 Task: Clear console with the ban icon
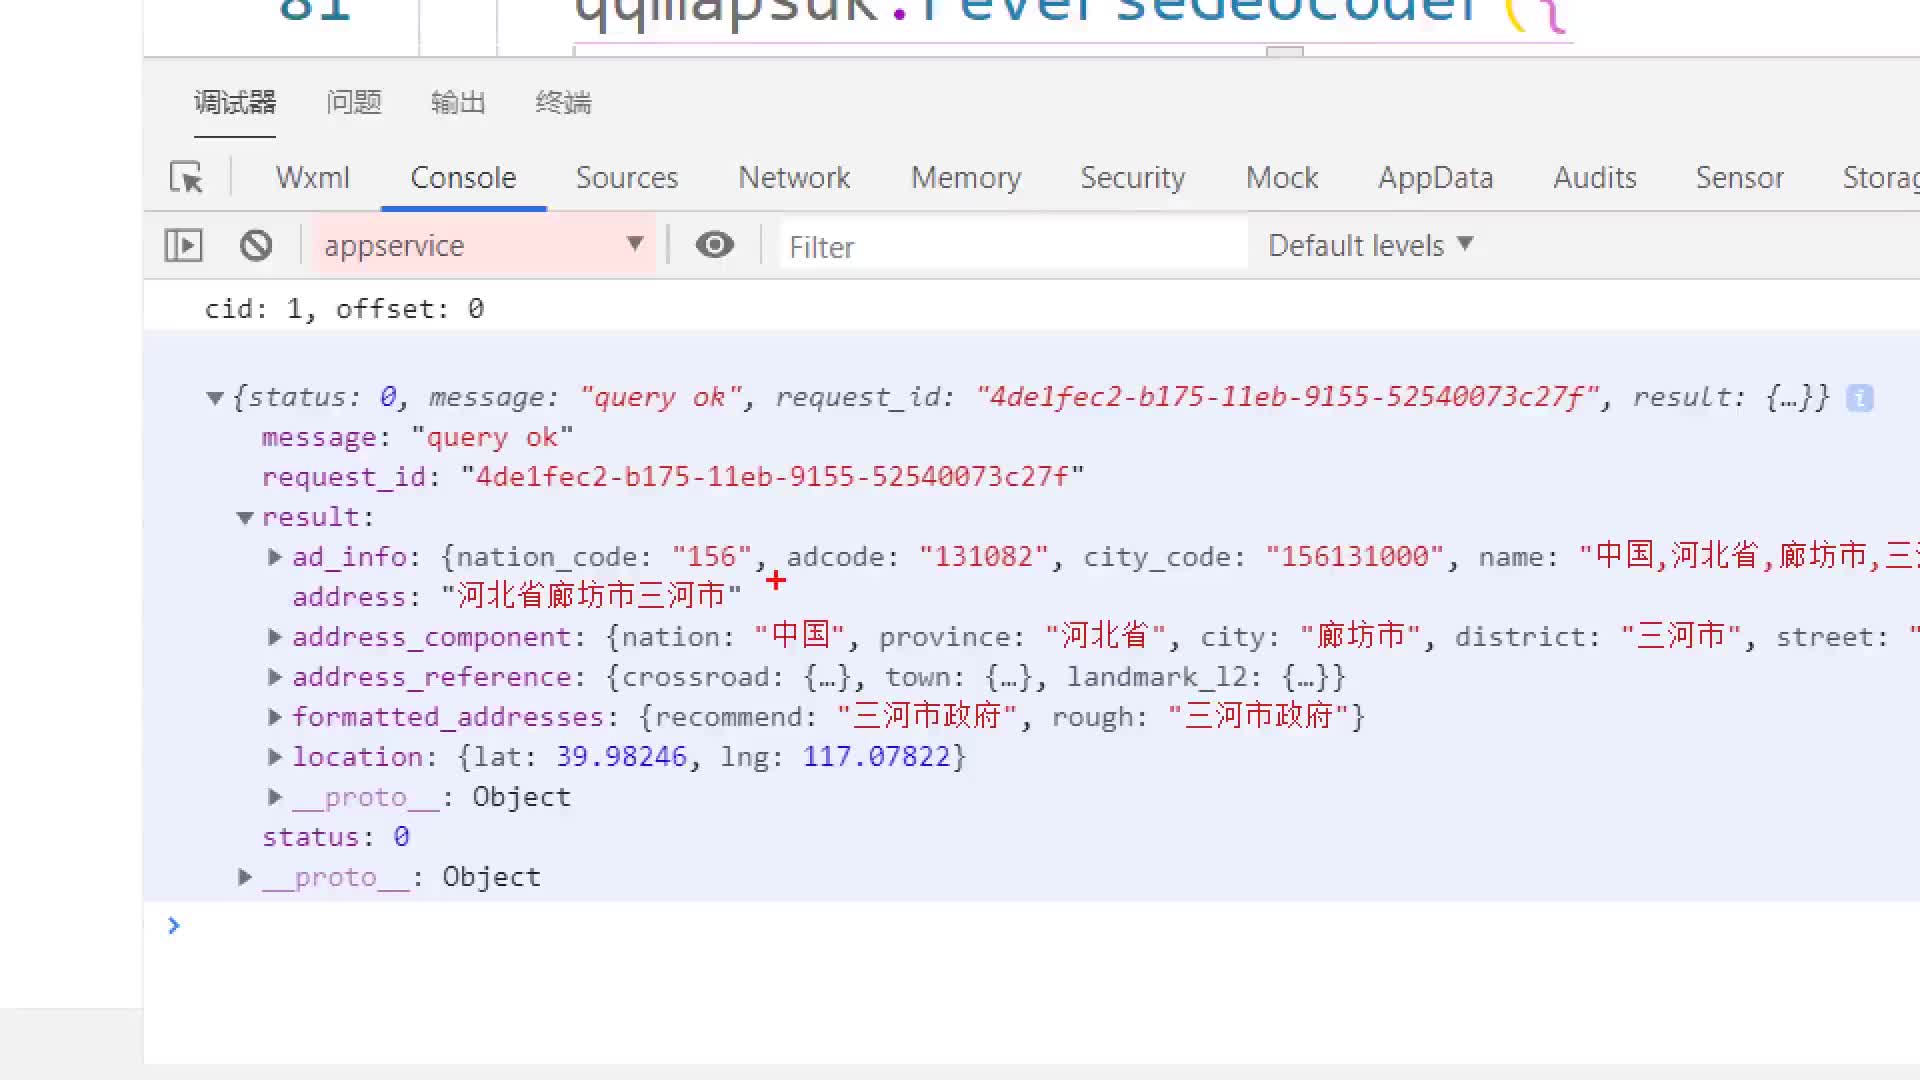click(x=256, y=245)
